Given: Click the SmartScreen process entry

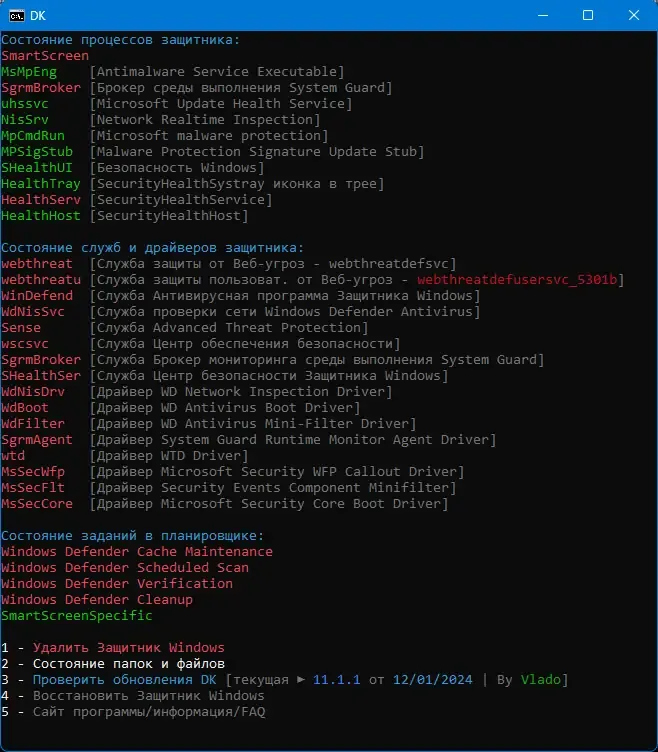Looking at the screenshot, I should tap(45, 56).
